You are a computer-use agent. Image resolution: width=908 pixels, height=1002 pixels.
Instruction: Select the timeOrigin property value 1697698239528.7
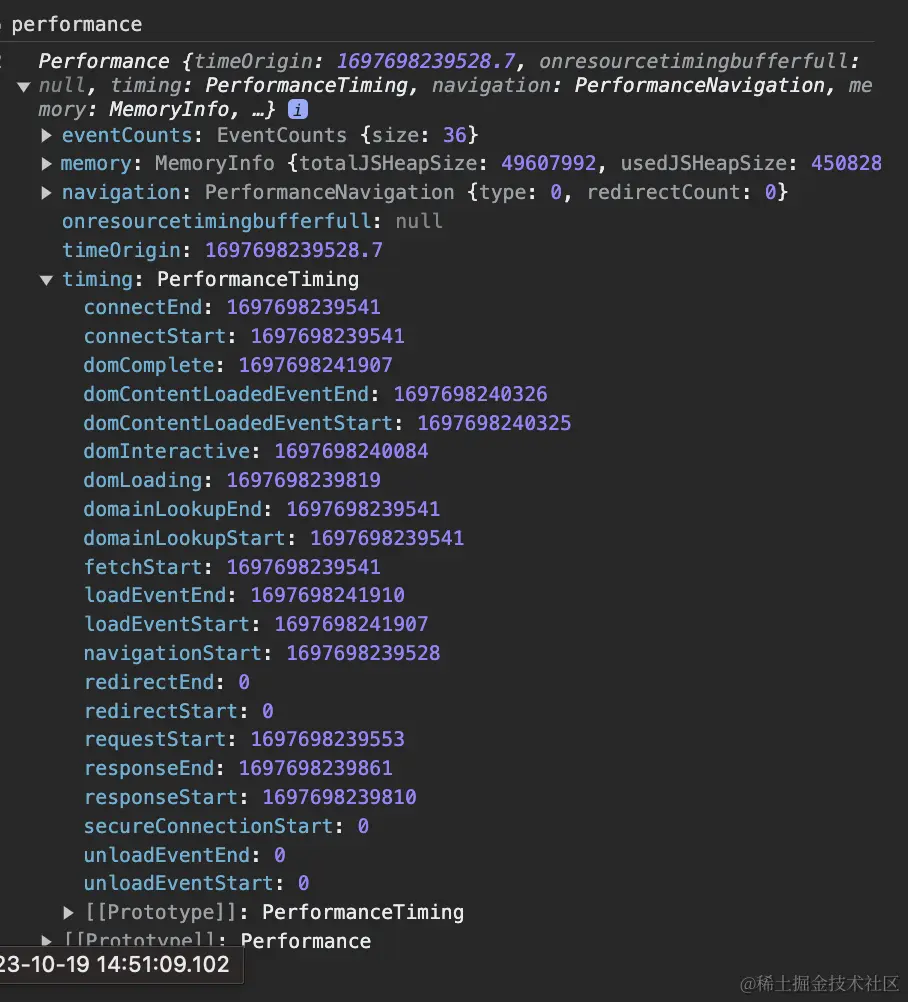(293, 250)
